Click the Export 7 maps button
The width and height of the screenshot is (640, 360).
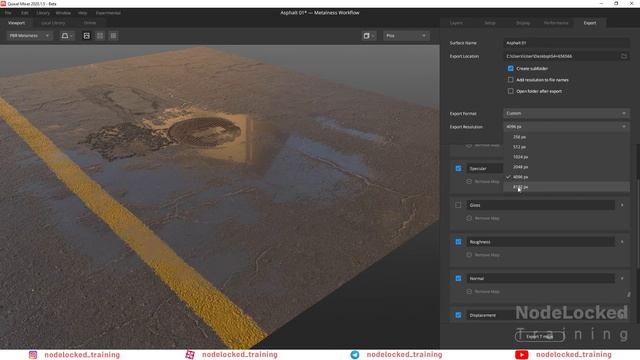540,336
